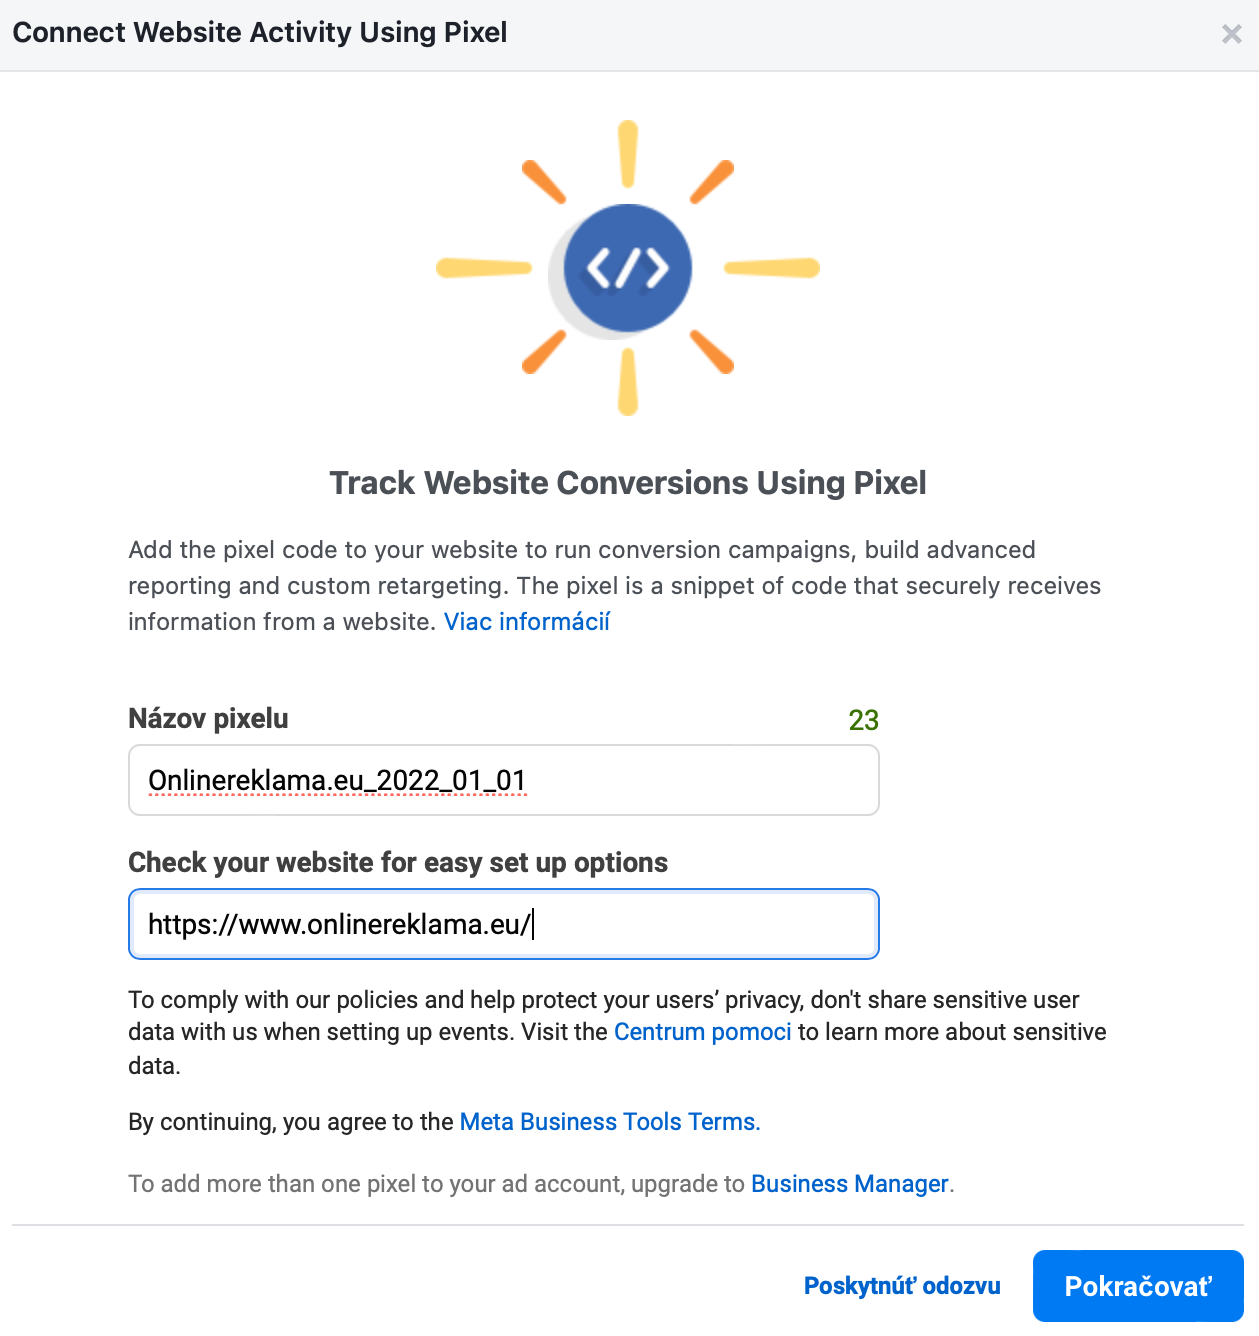Click the green character counter 23

pyautogui.click(x=863, y=720)
